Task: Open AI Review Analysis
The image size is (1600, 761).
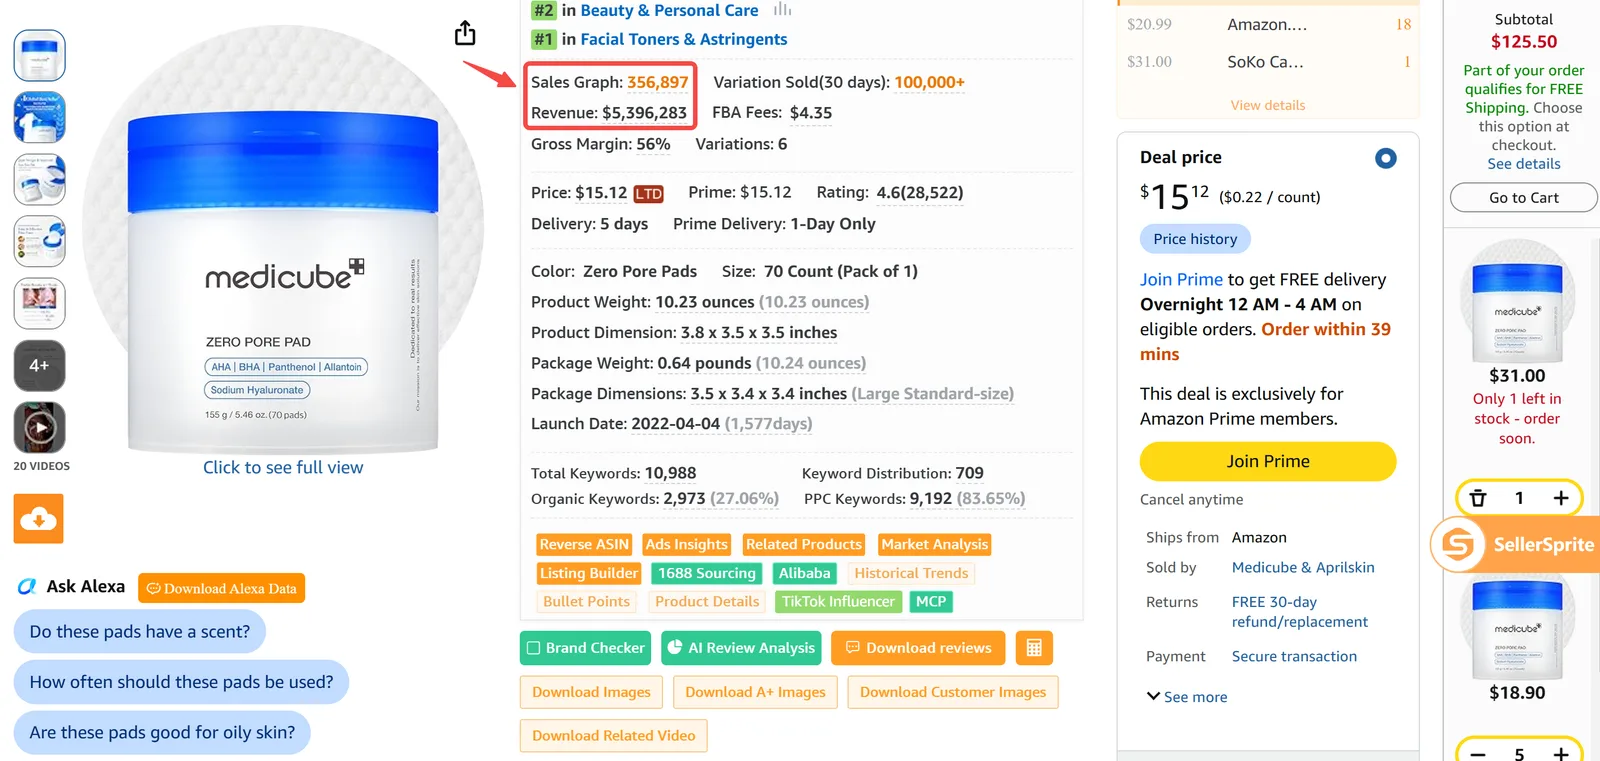Action: [741, 648]
